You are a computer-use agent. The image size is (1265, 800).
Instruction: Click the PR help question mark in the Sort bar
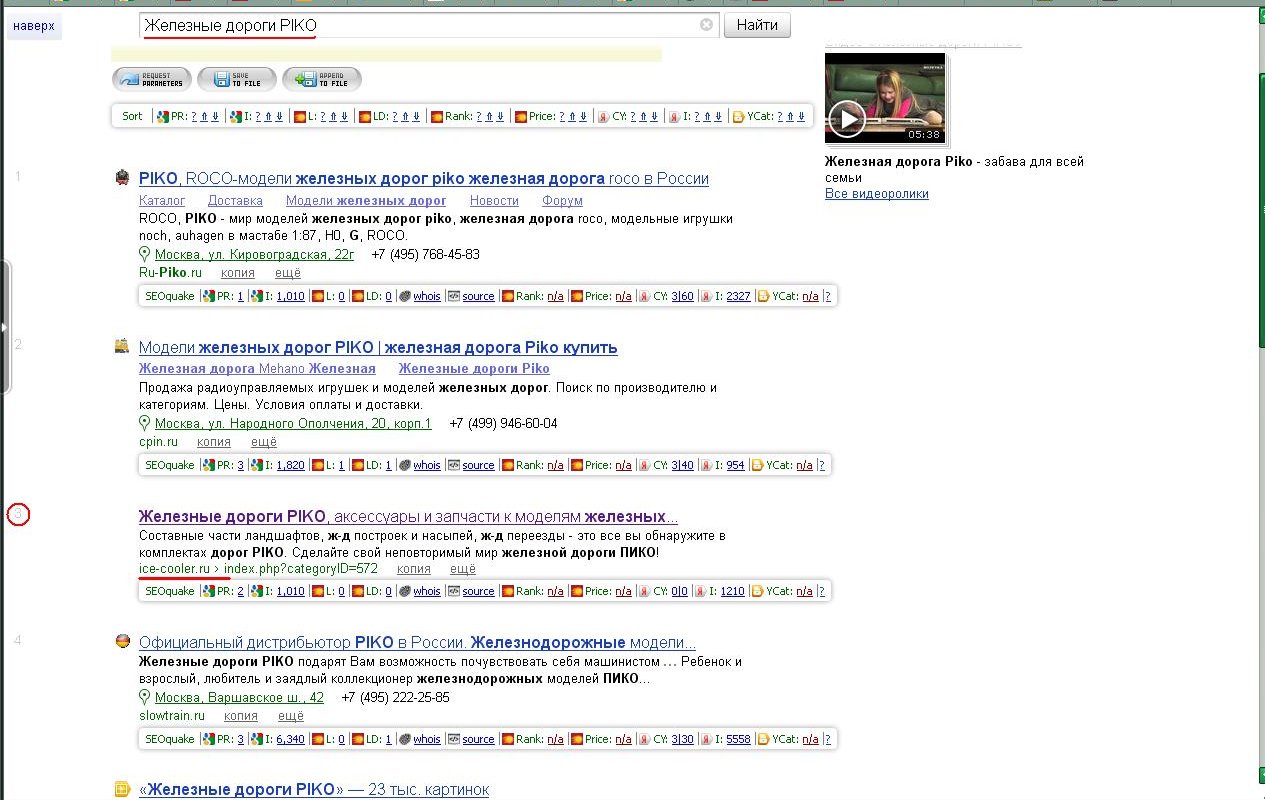click(194, 116)
